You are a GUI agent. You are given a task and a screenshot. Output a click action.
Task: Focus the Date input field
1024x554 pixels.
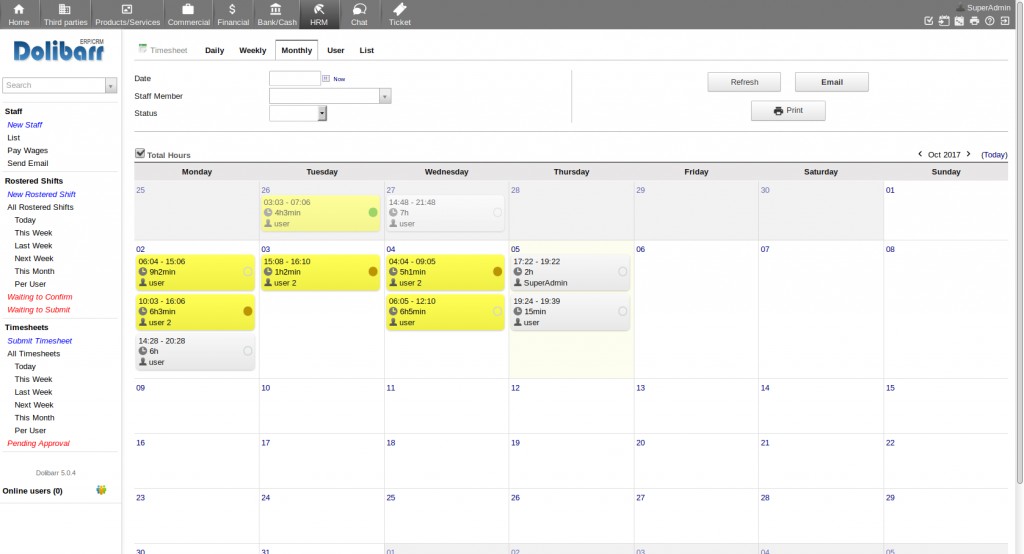point(295,78)
